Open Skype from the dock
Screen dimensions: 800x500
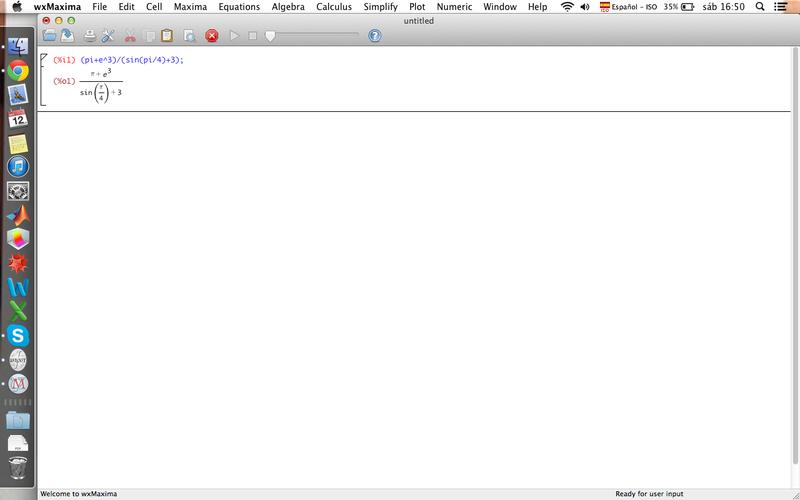pyautogui.click(x=17, y=335)
